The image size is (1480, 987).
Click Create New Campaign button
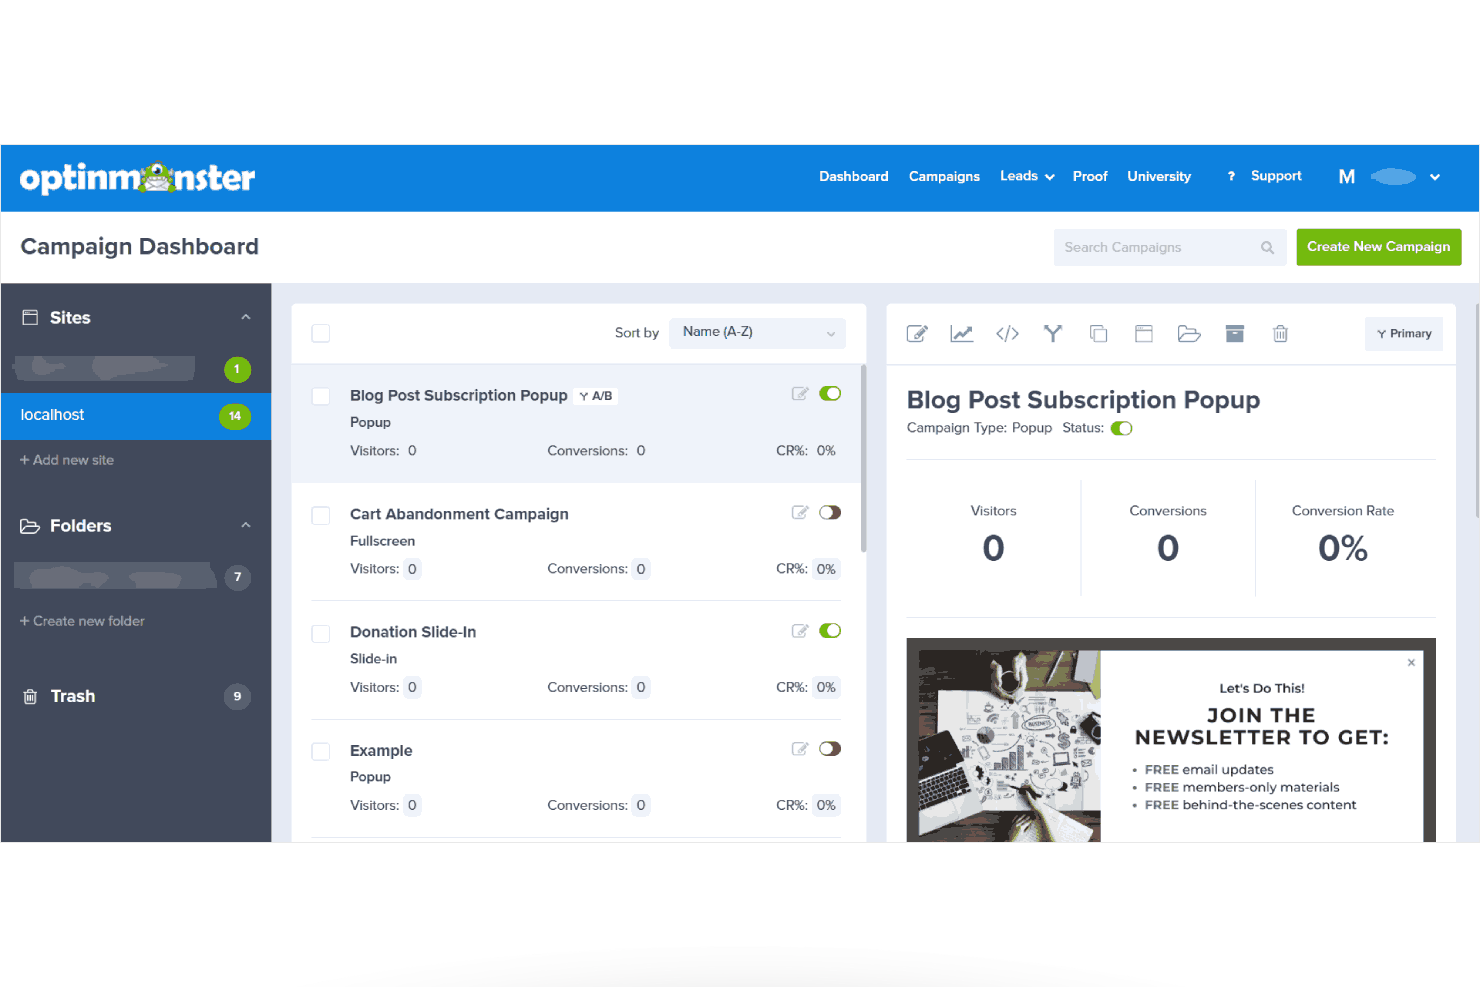1379,247
